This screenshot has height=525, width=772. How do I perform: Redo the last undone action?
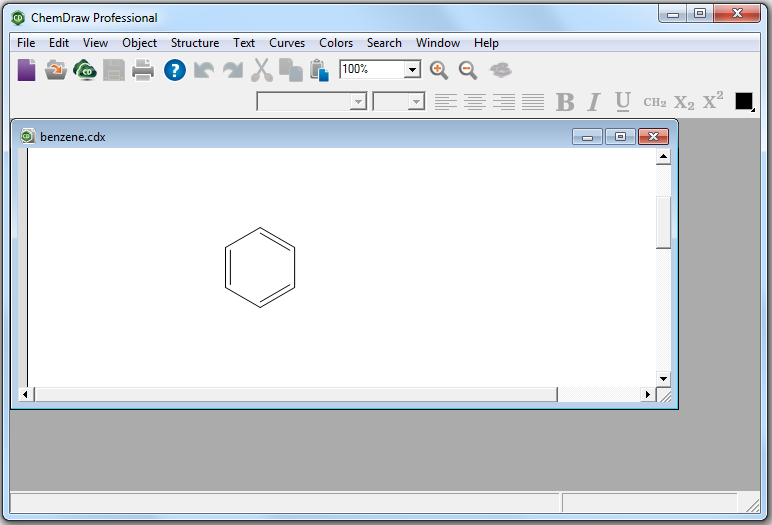tap(233, 70)
